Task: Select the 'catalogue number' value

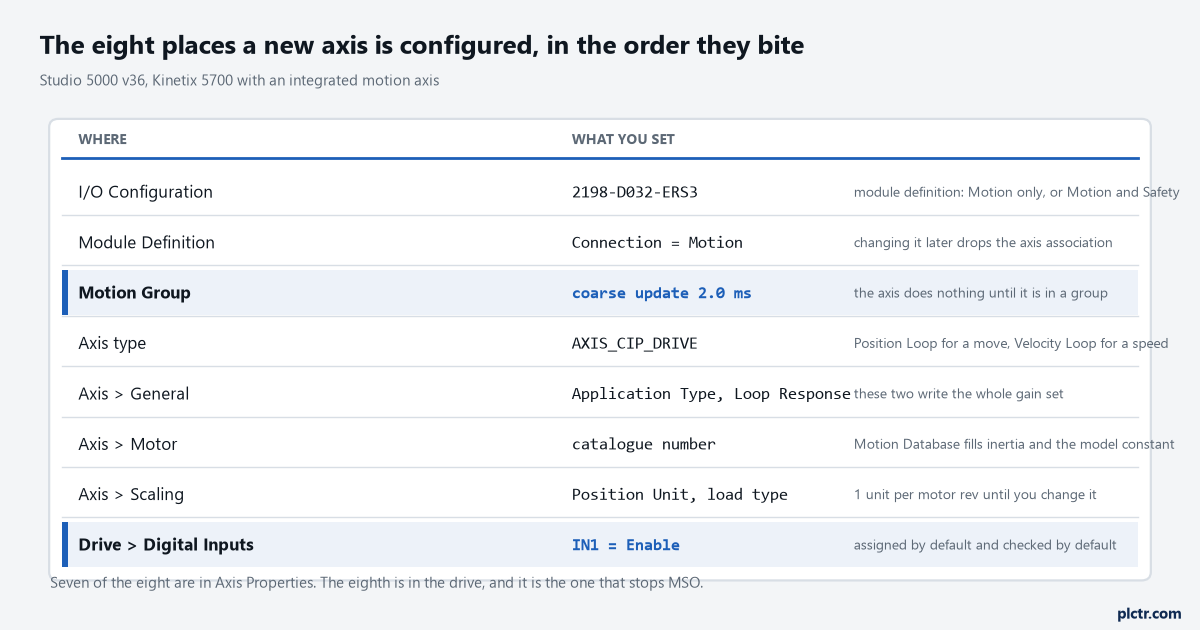Action: [x=644, y=444]
